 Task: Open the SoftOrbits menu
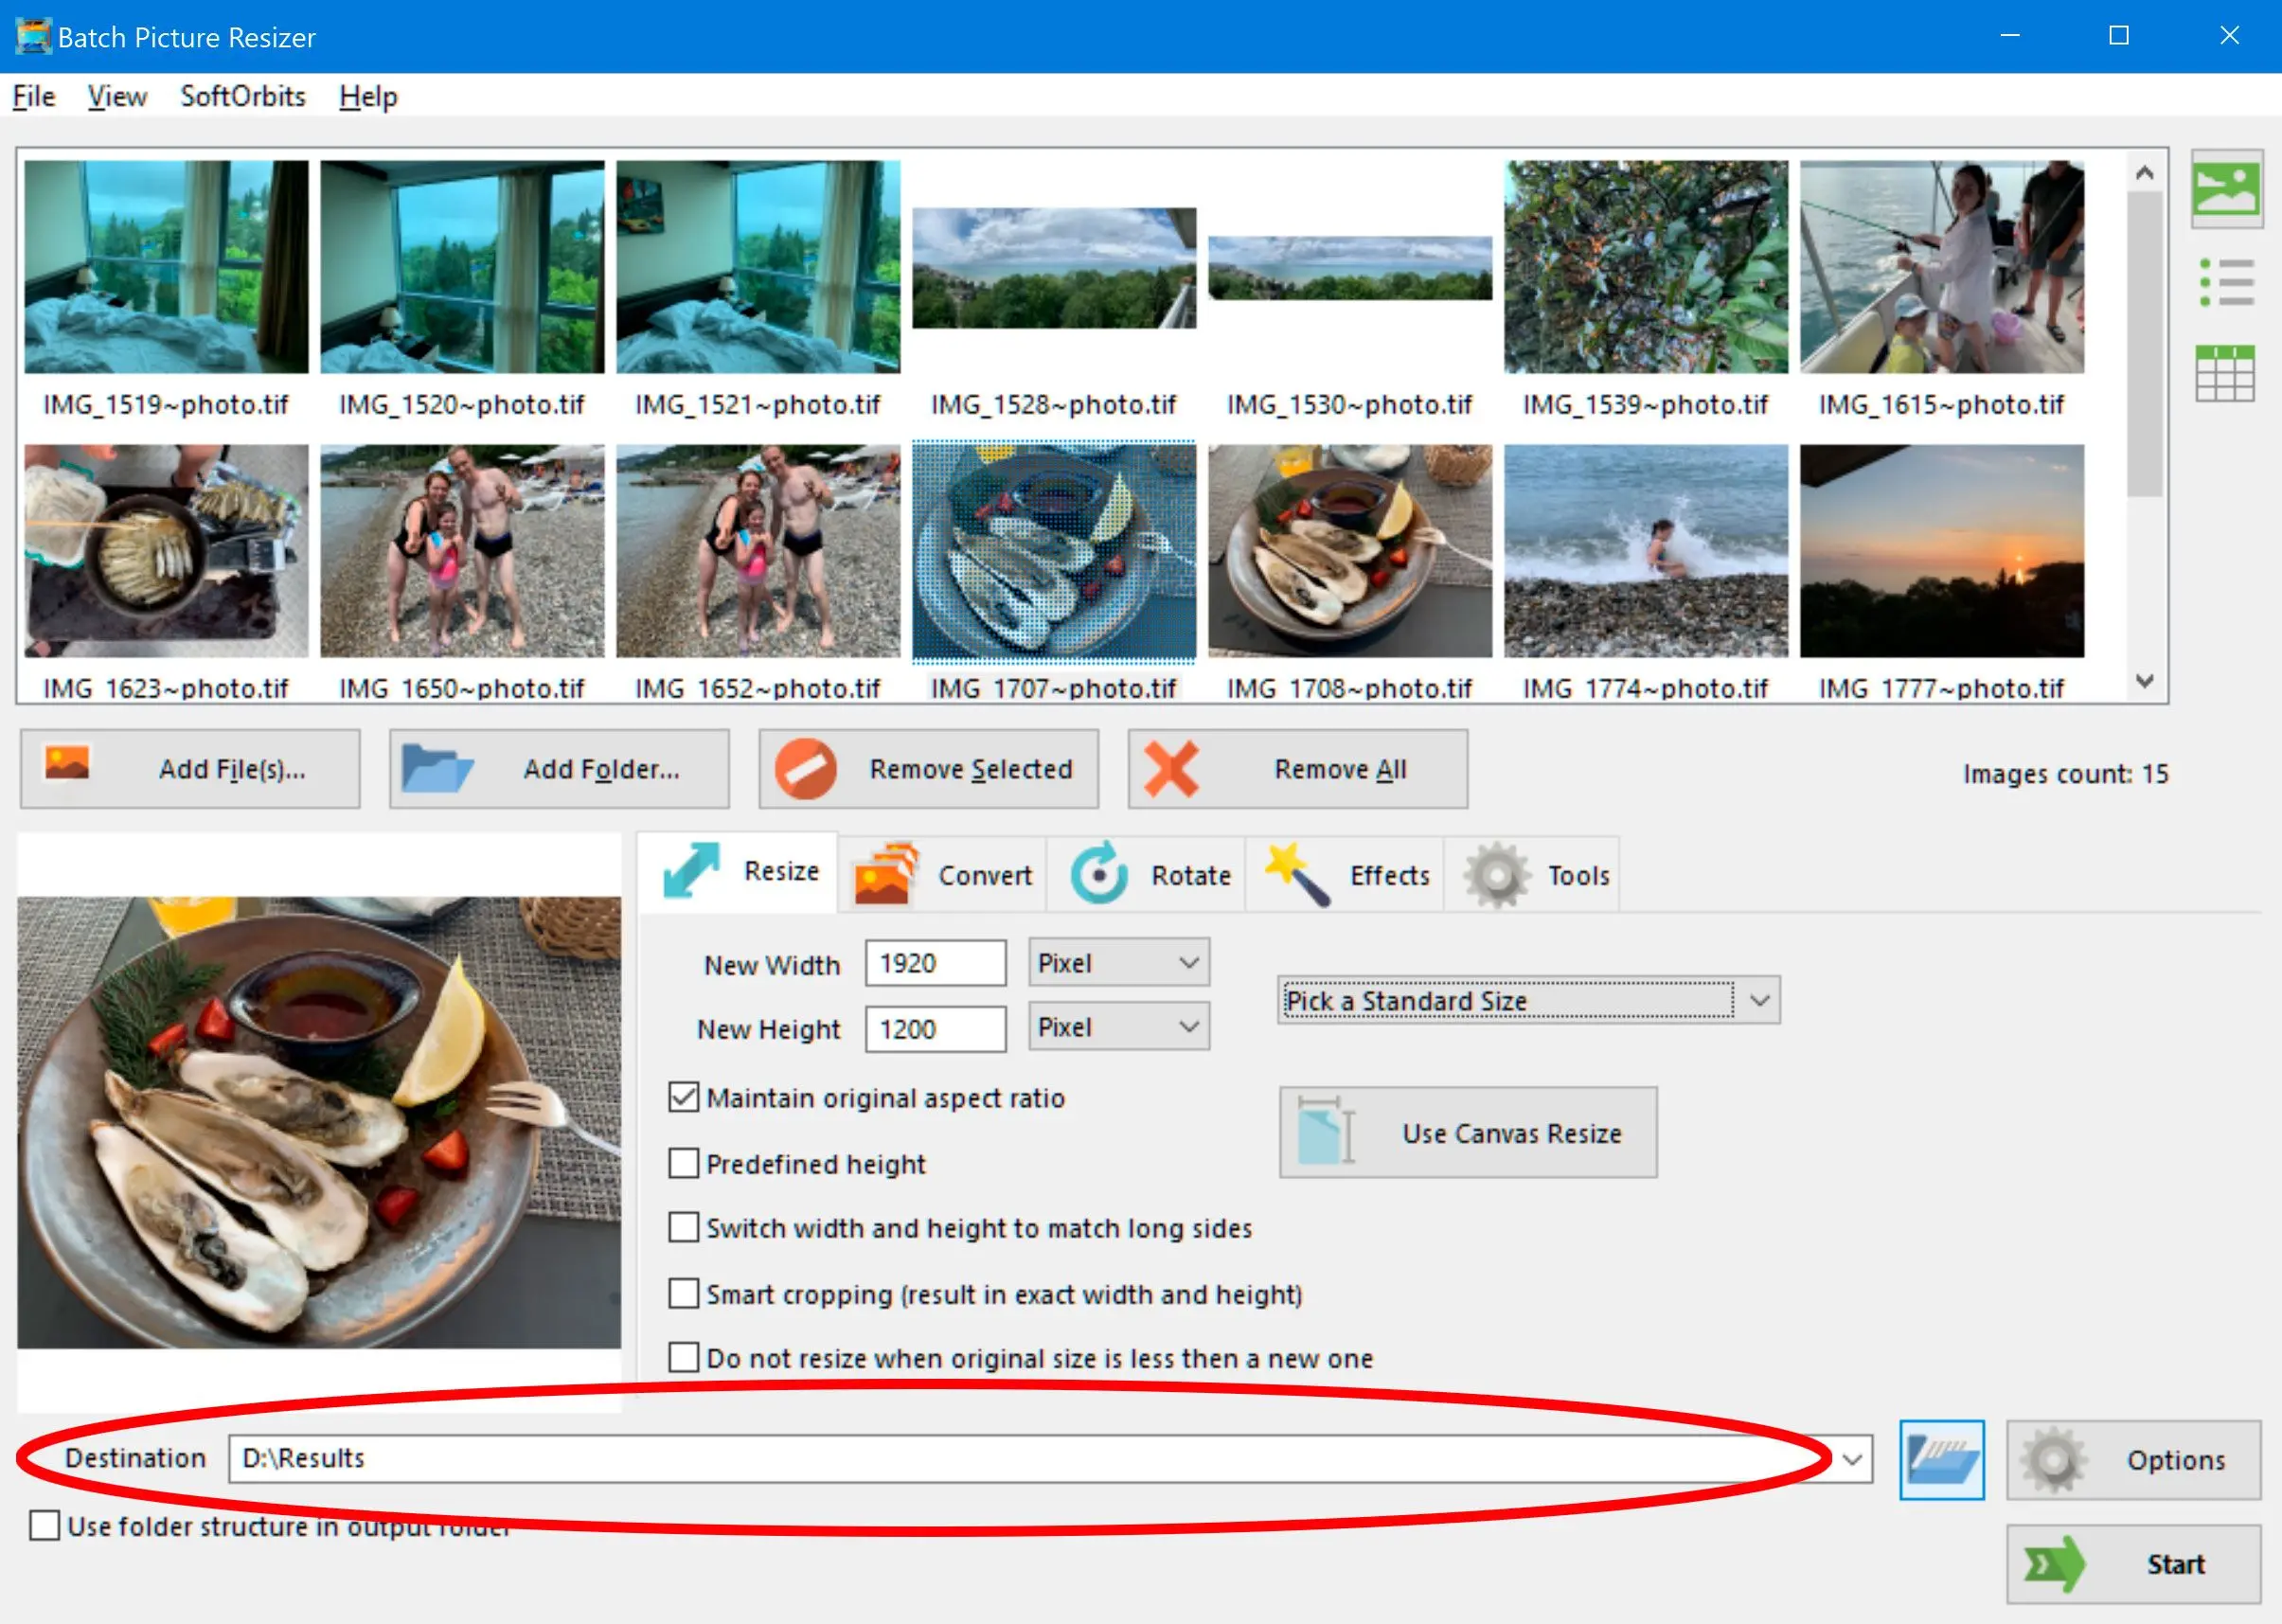[242, 96]
